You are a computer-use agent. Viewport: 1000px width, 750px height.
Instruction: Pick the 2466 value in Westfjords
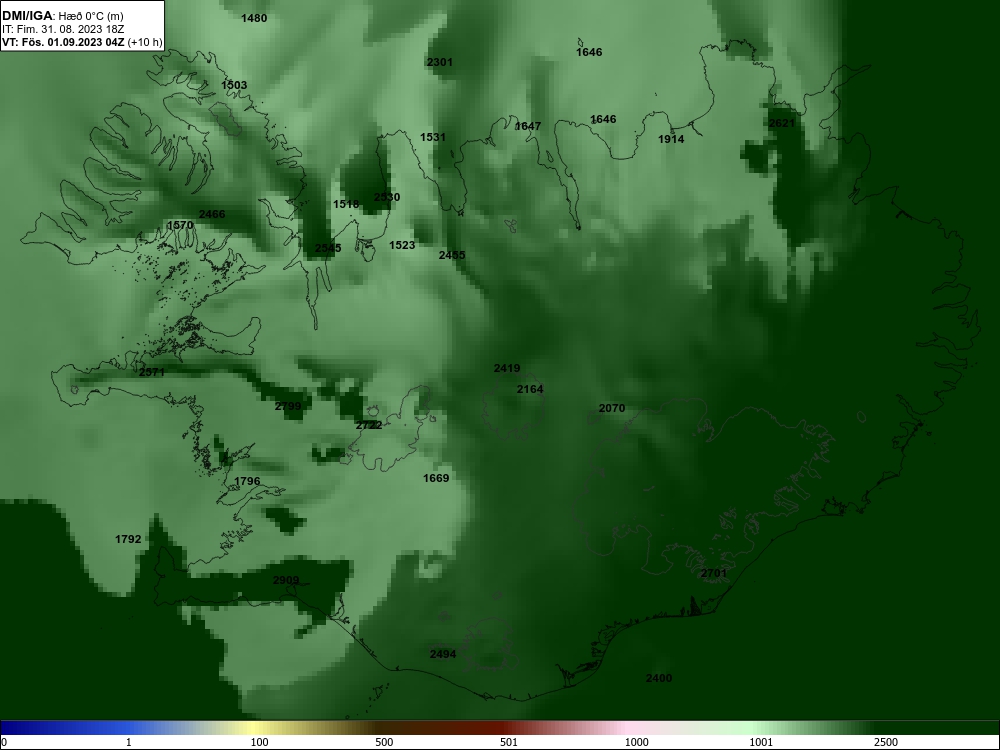pos(212,214)
